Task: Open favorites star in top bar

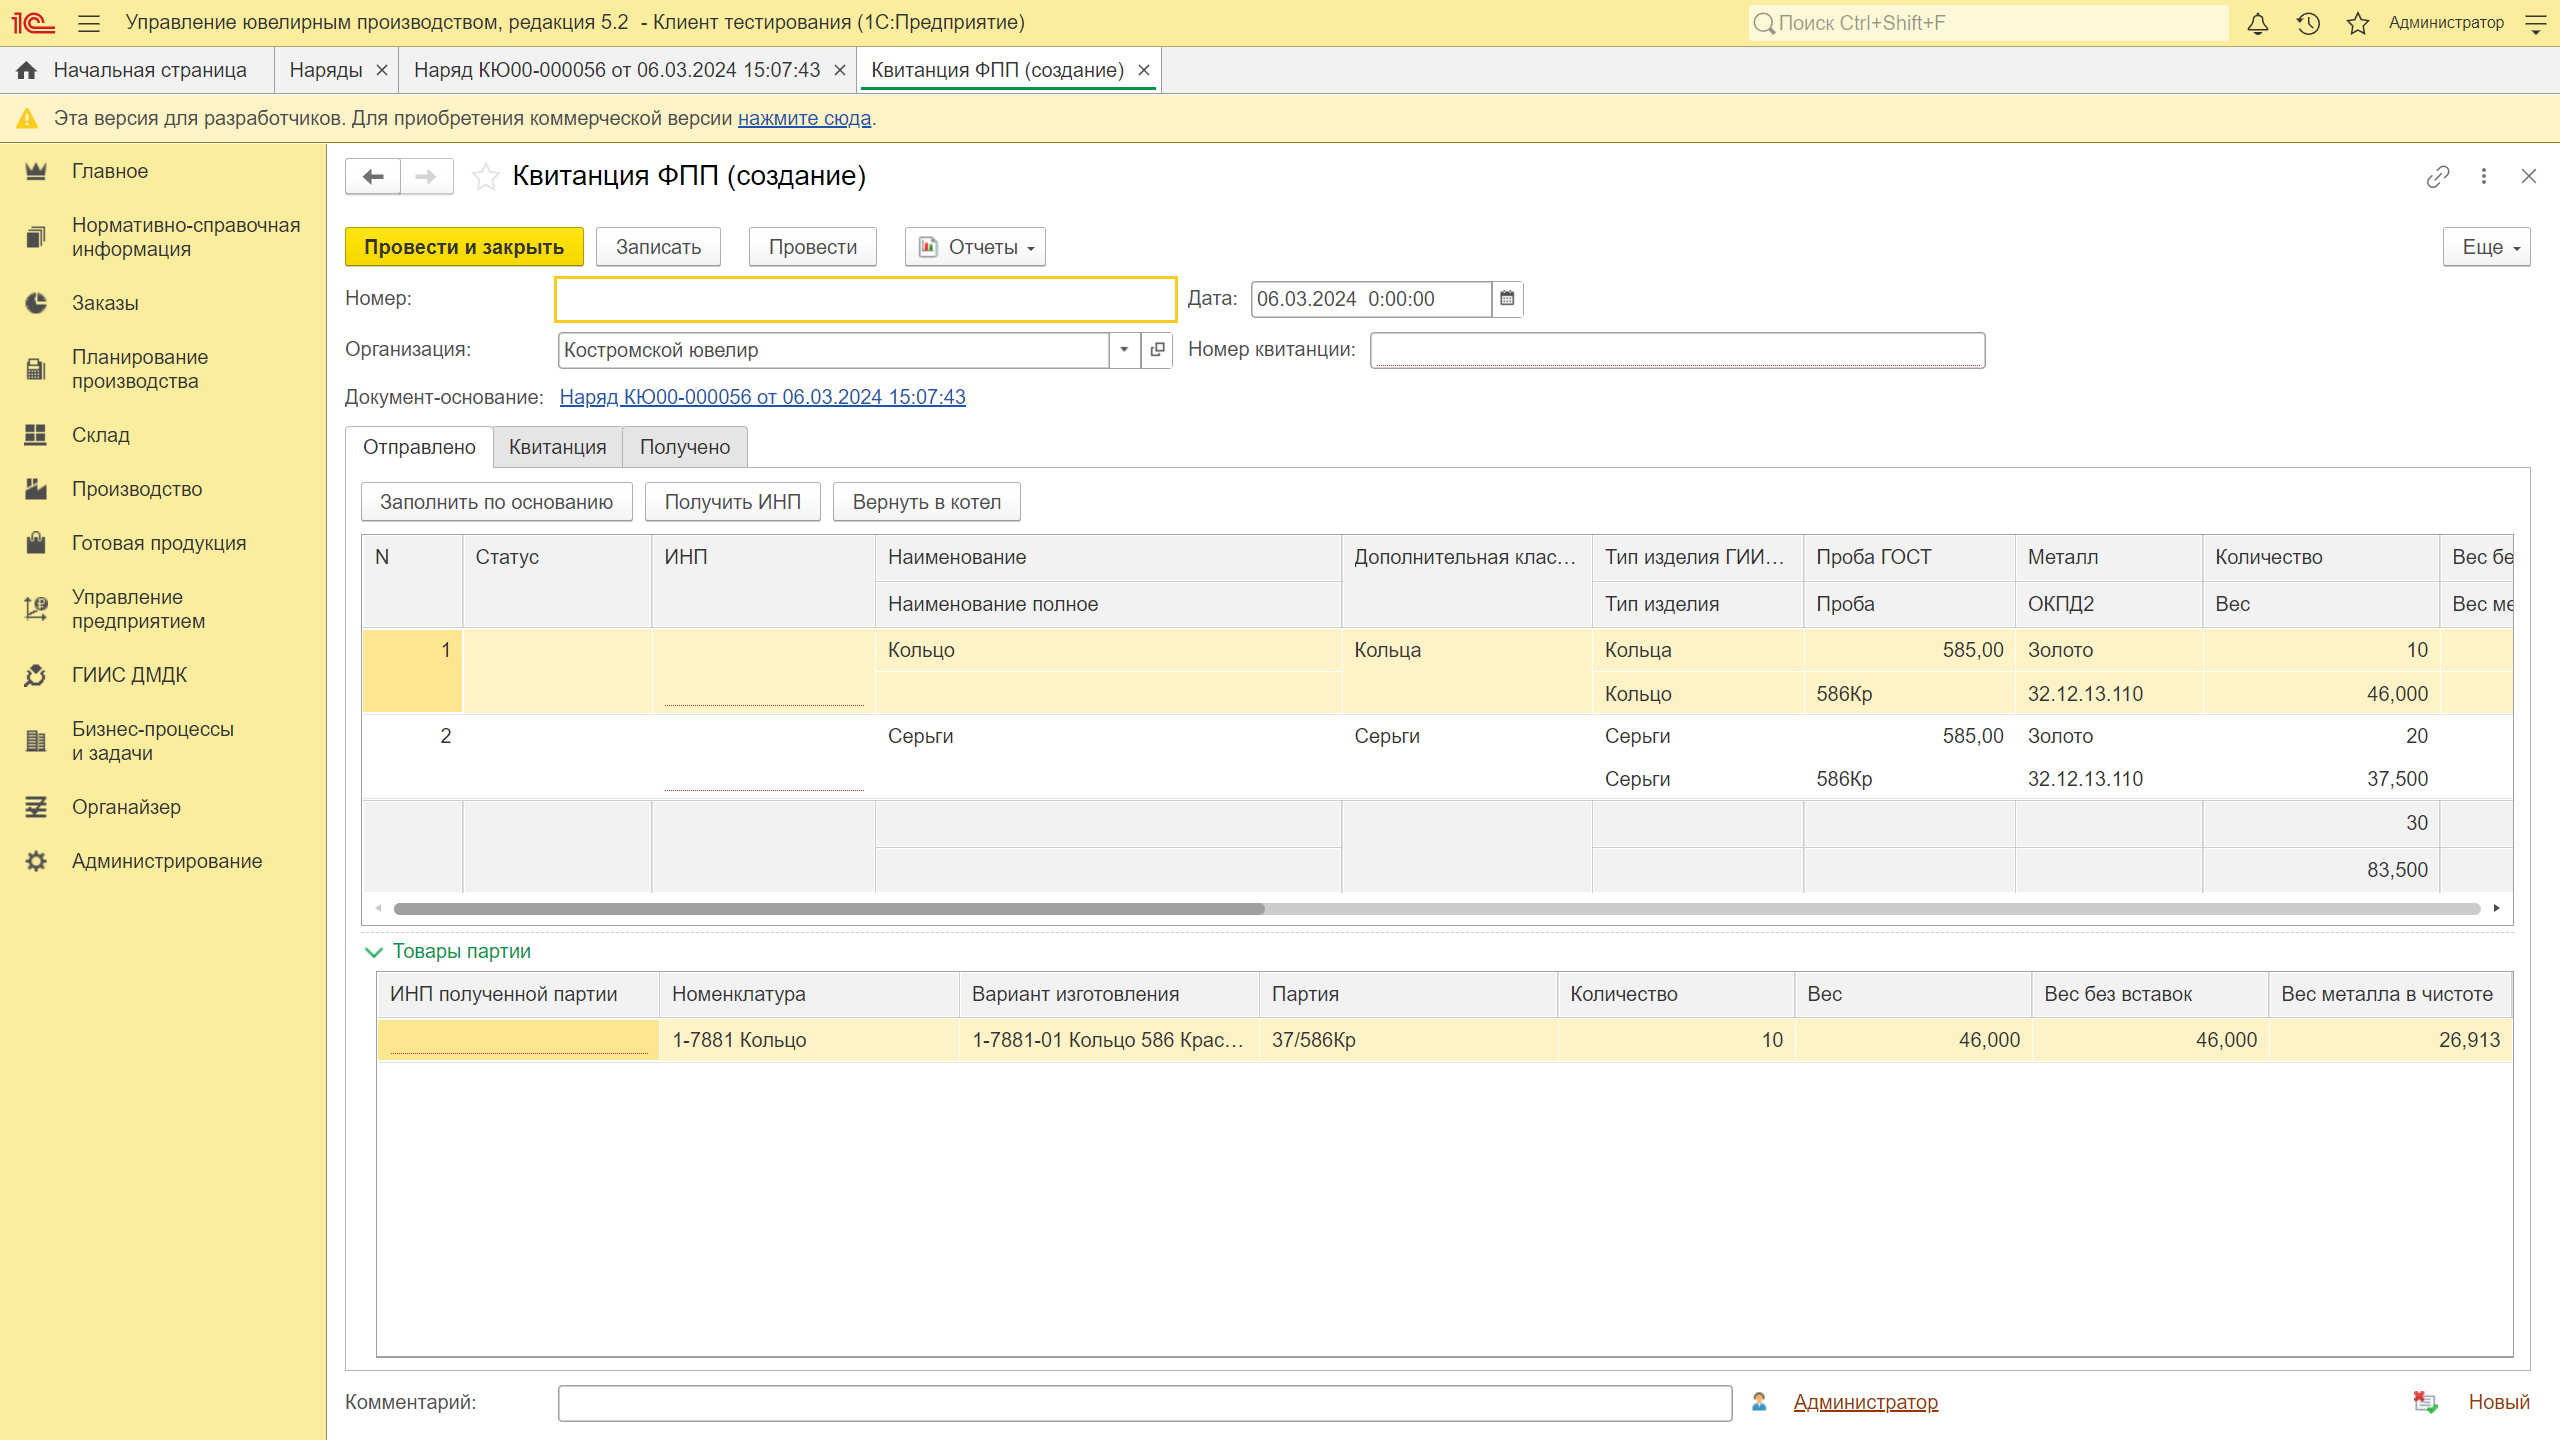Action: (2358, 23)
